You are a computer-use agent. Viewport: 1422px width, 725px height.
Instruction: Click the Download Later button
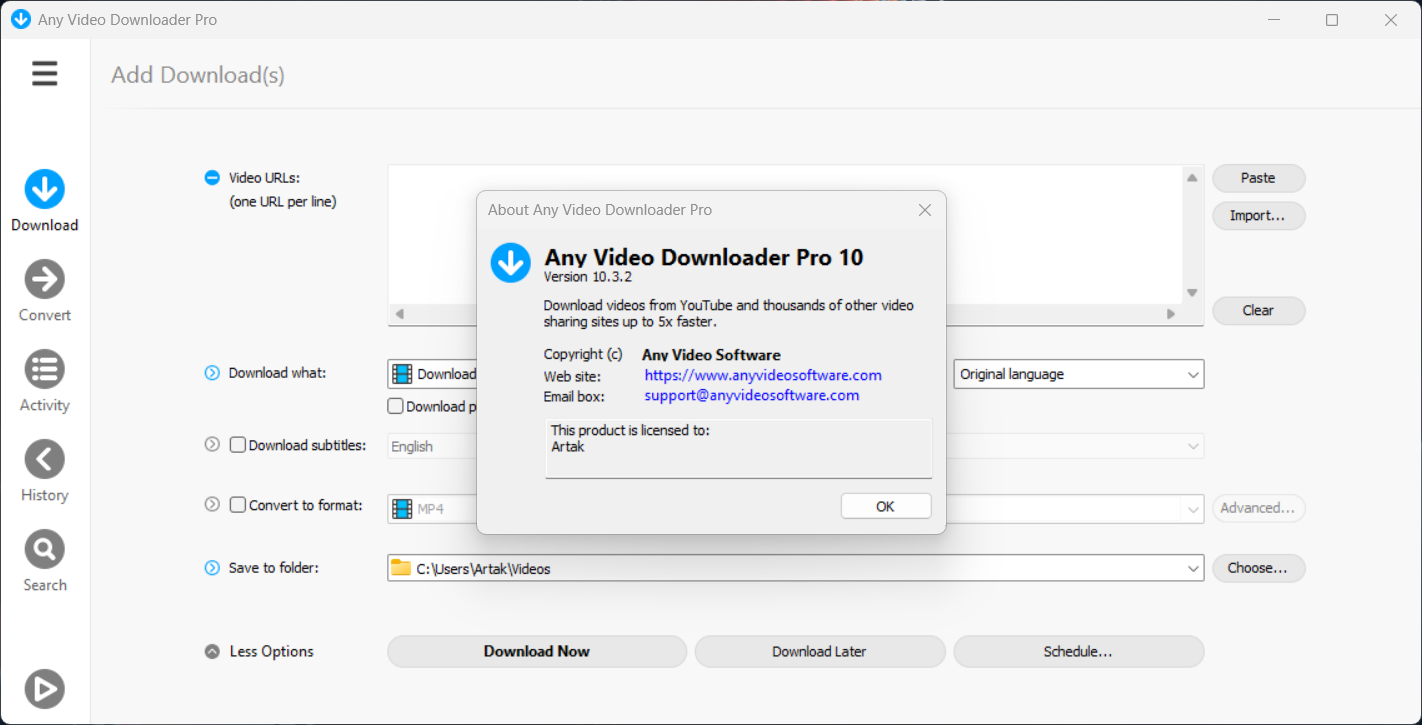(820, 651)
